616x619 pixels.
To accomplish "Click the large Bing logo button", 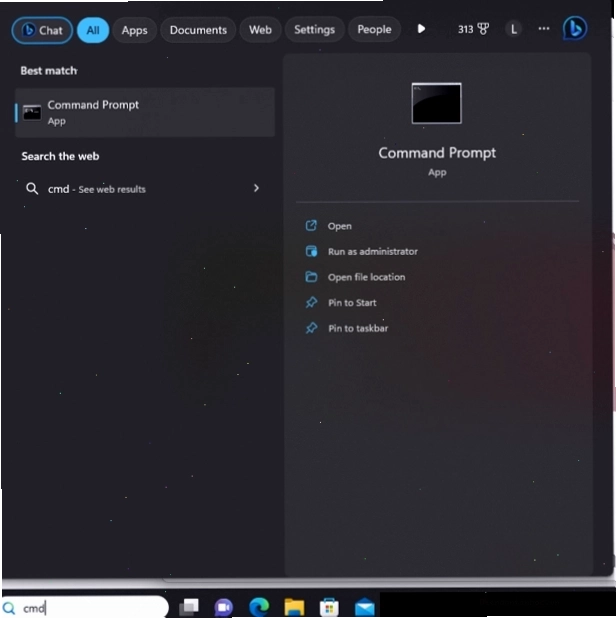I will [575, 28].
